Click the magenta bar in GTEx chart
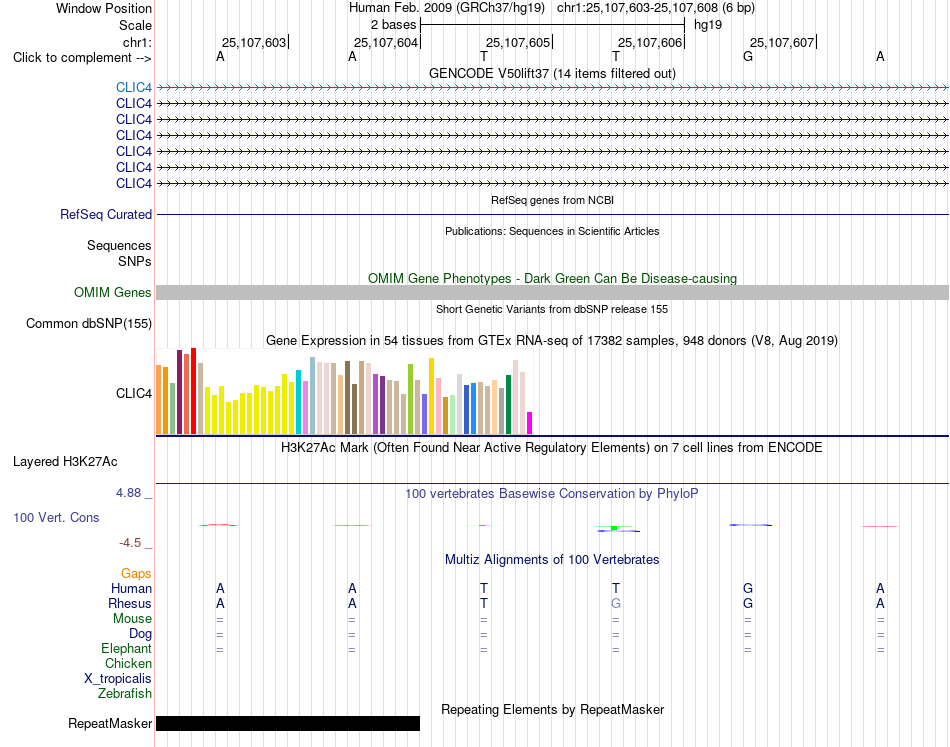This screenshot has height=747, width=950. tap(530, 423)
